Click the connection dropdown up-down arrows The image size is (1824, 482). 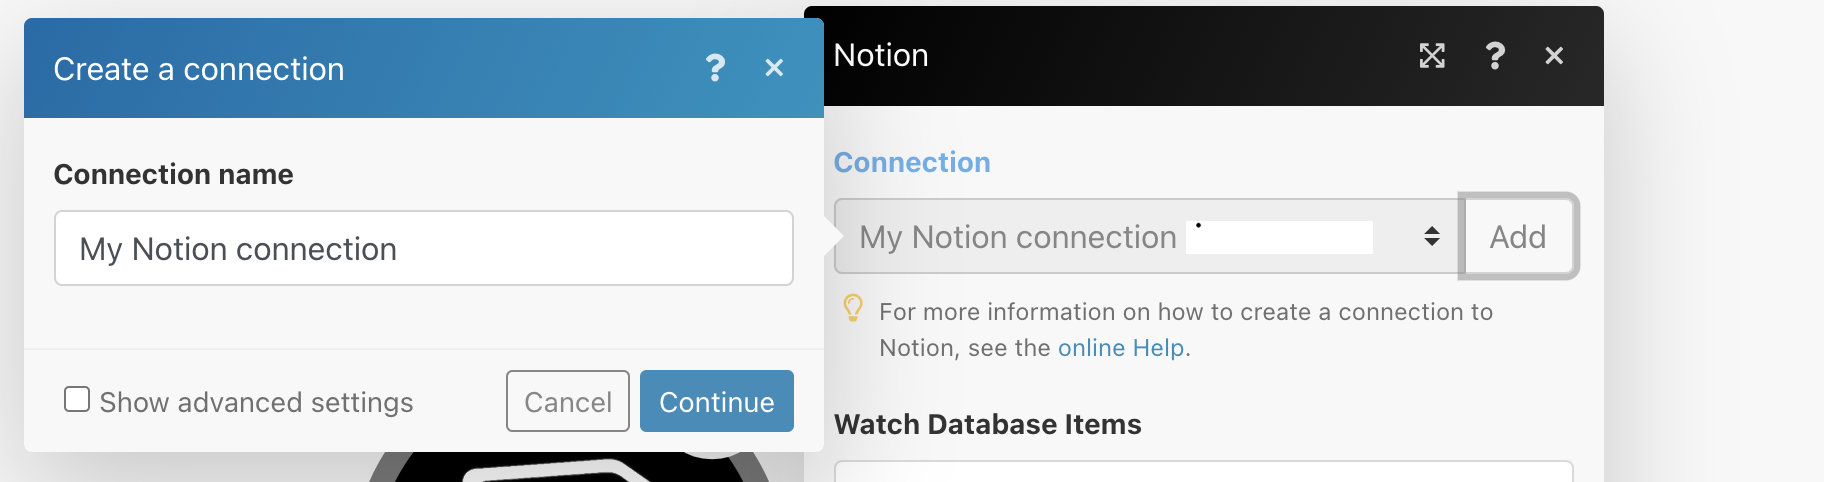point(1432,236)
